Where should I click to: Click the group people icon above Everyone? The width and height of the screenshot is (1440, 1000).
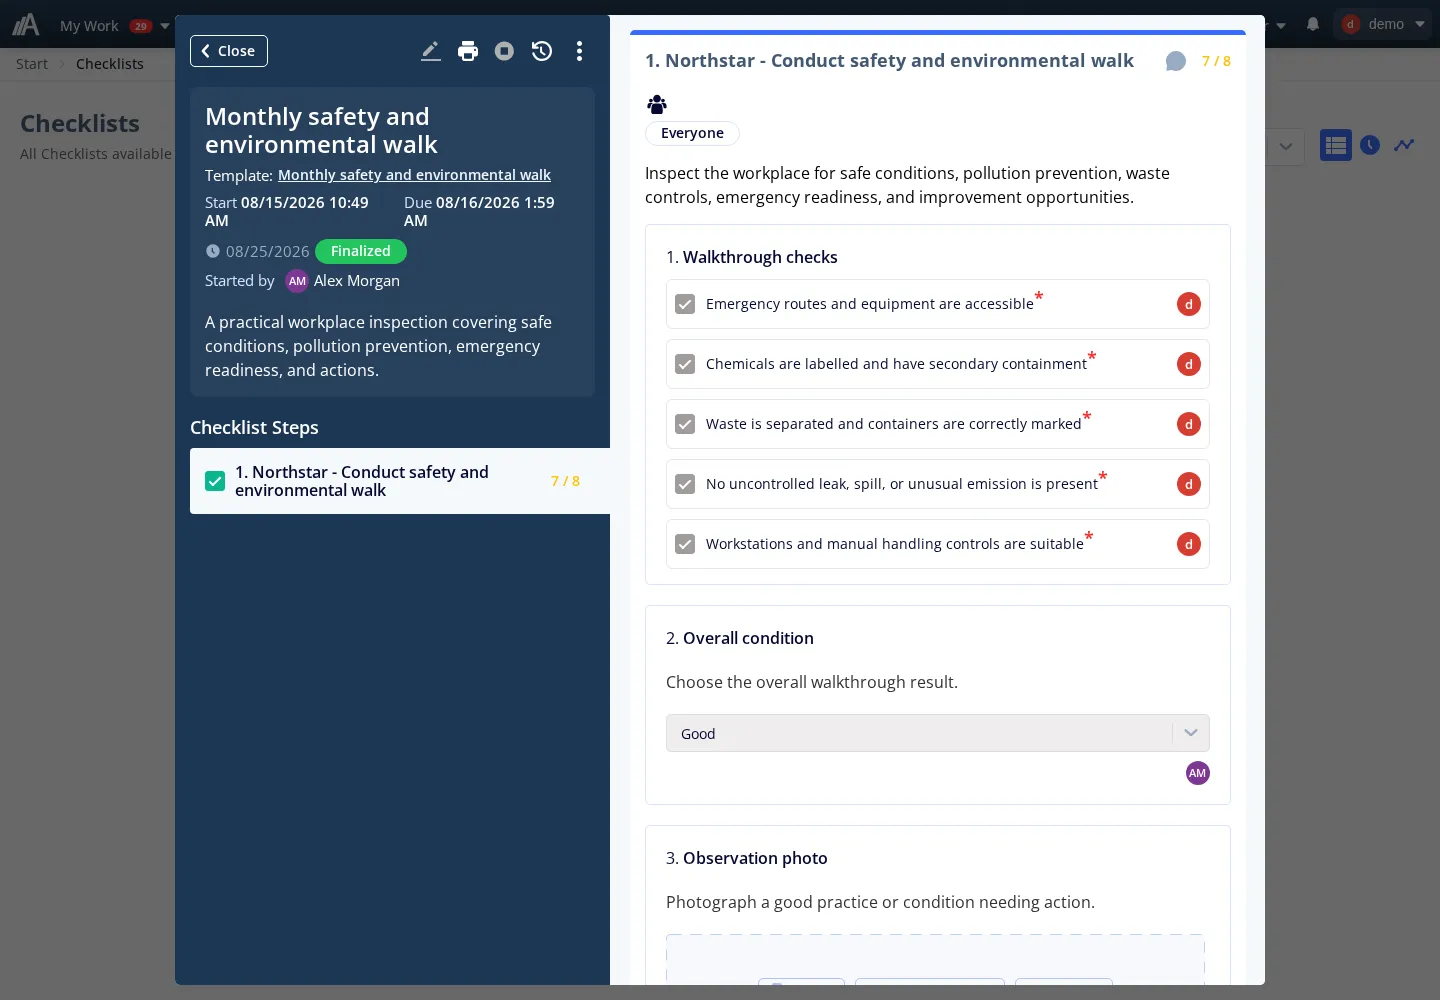point(657,104)
